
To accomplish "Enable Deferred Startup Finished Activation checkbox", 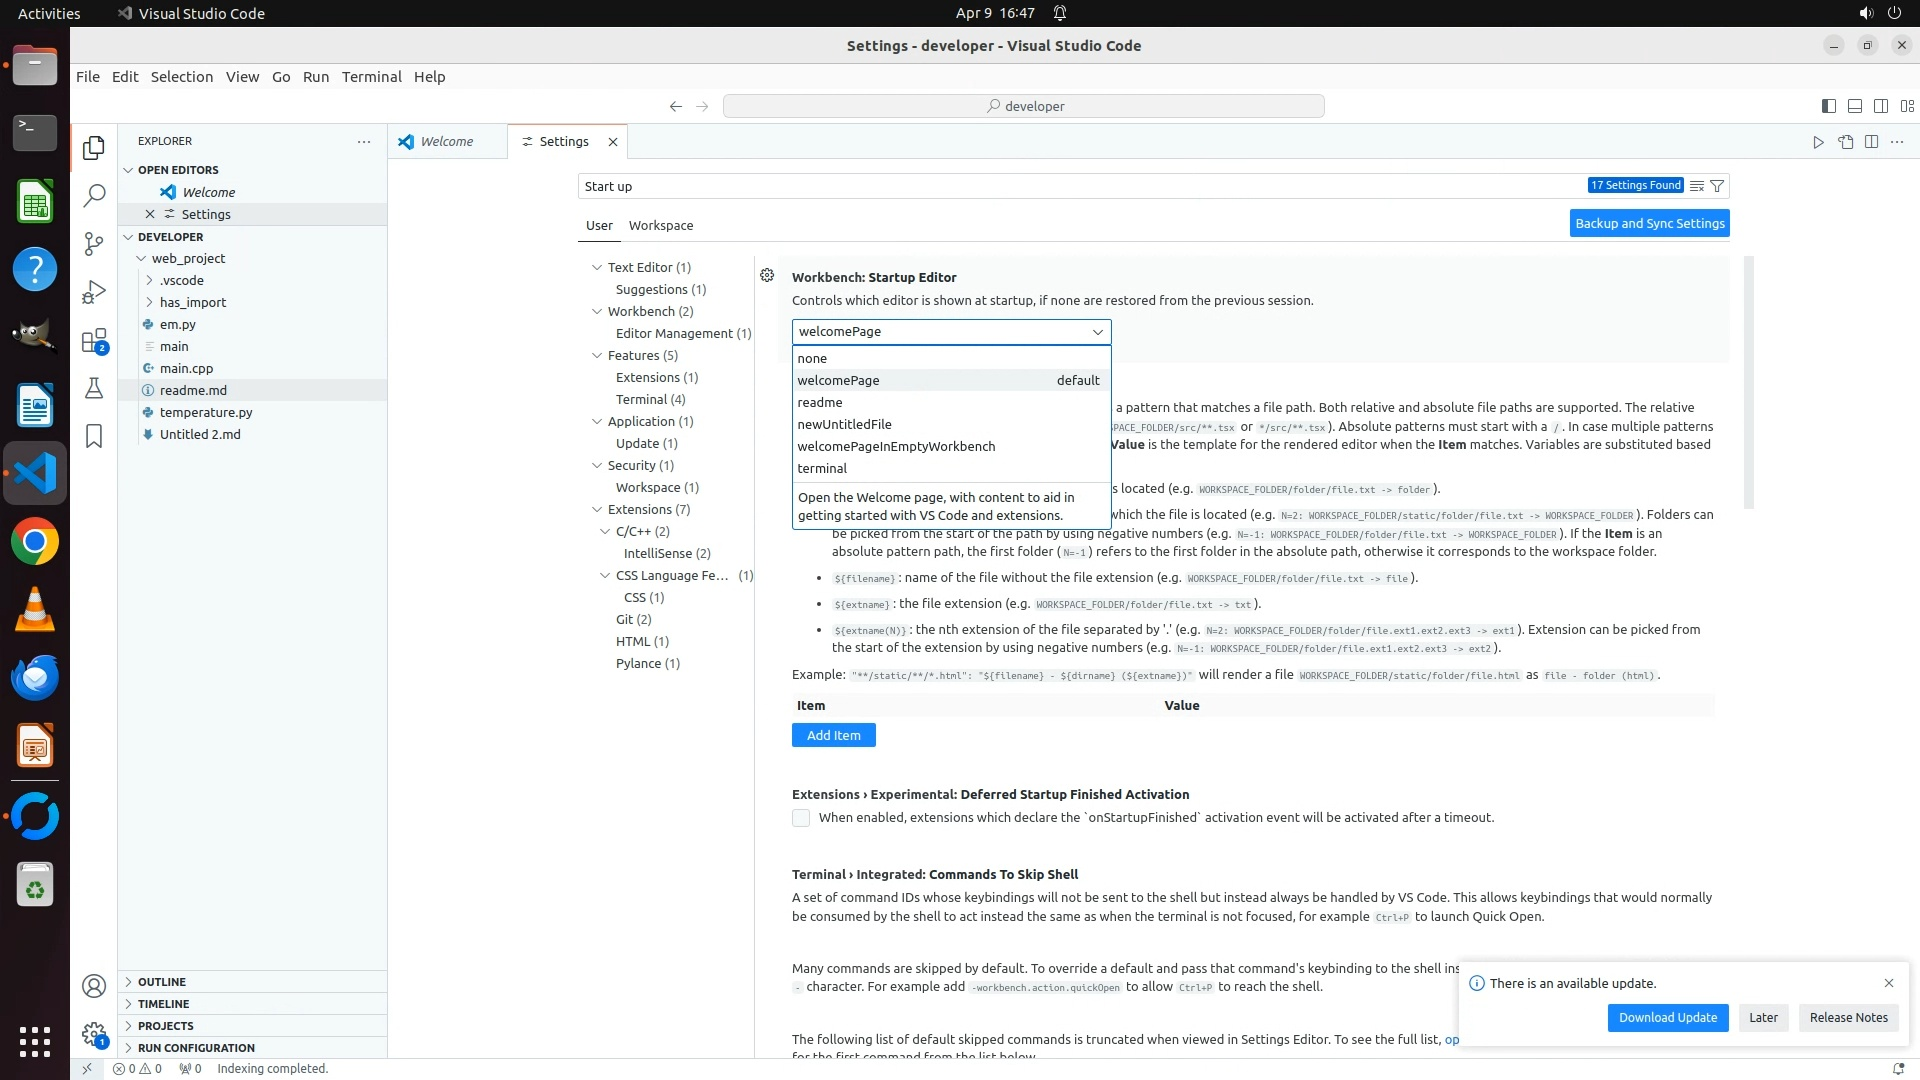I will pos(801,818).
